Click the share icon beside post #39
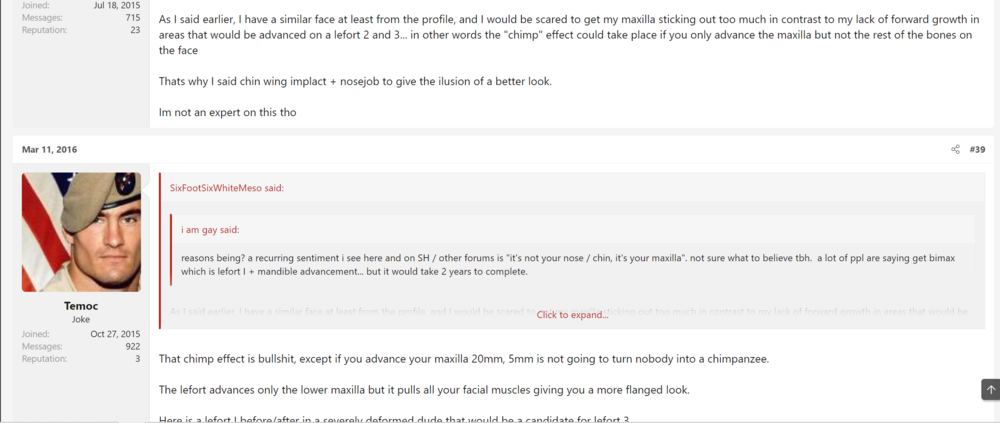 click(955, 149)
